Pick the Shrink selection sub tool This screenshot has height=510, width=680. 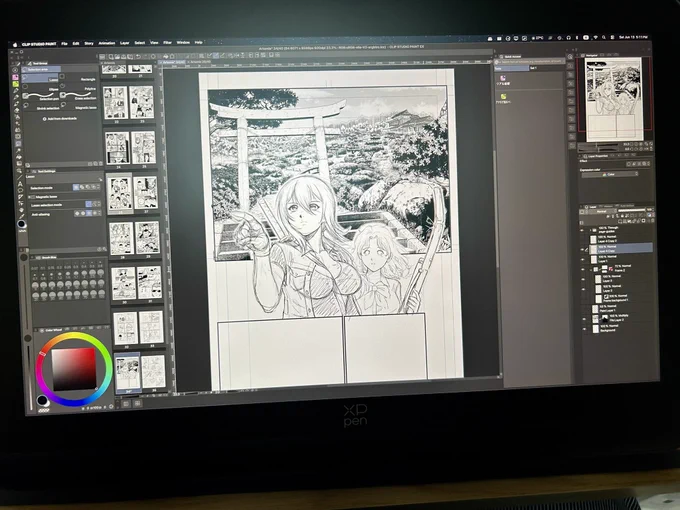(41, 107)
